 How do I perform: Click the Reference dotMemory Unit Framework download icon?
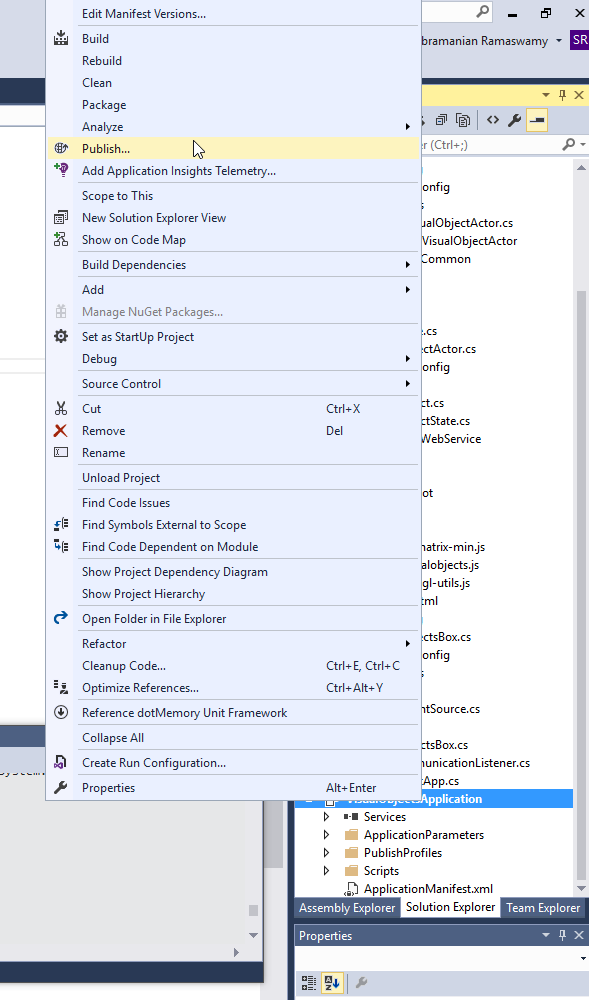[x=60, y=710]
